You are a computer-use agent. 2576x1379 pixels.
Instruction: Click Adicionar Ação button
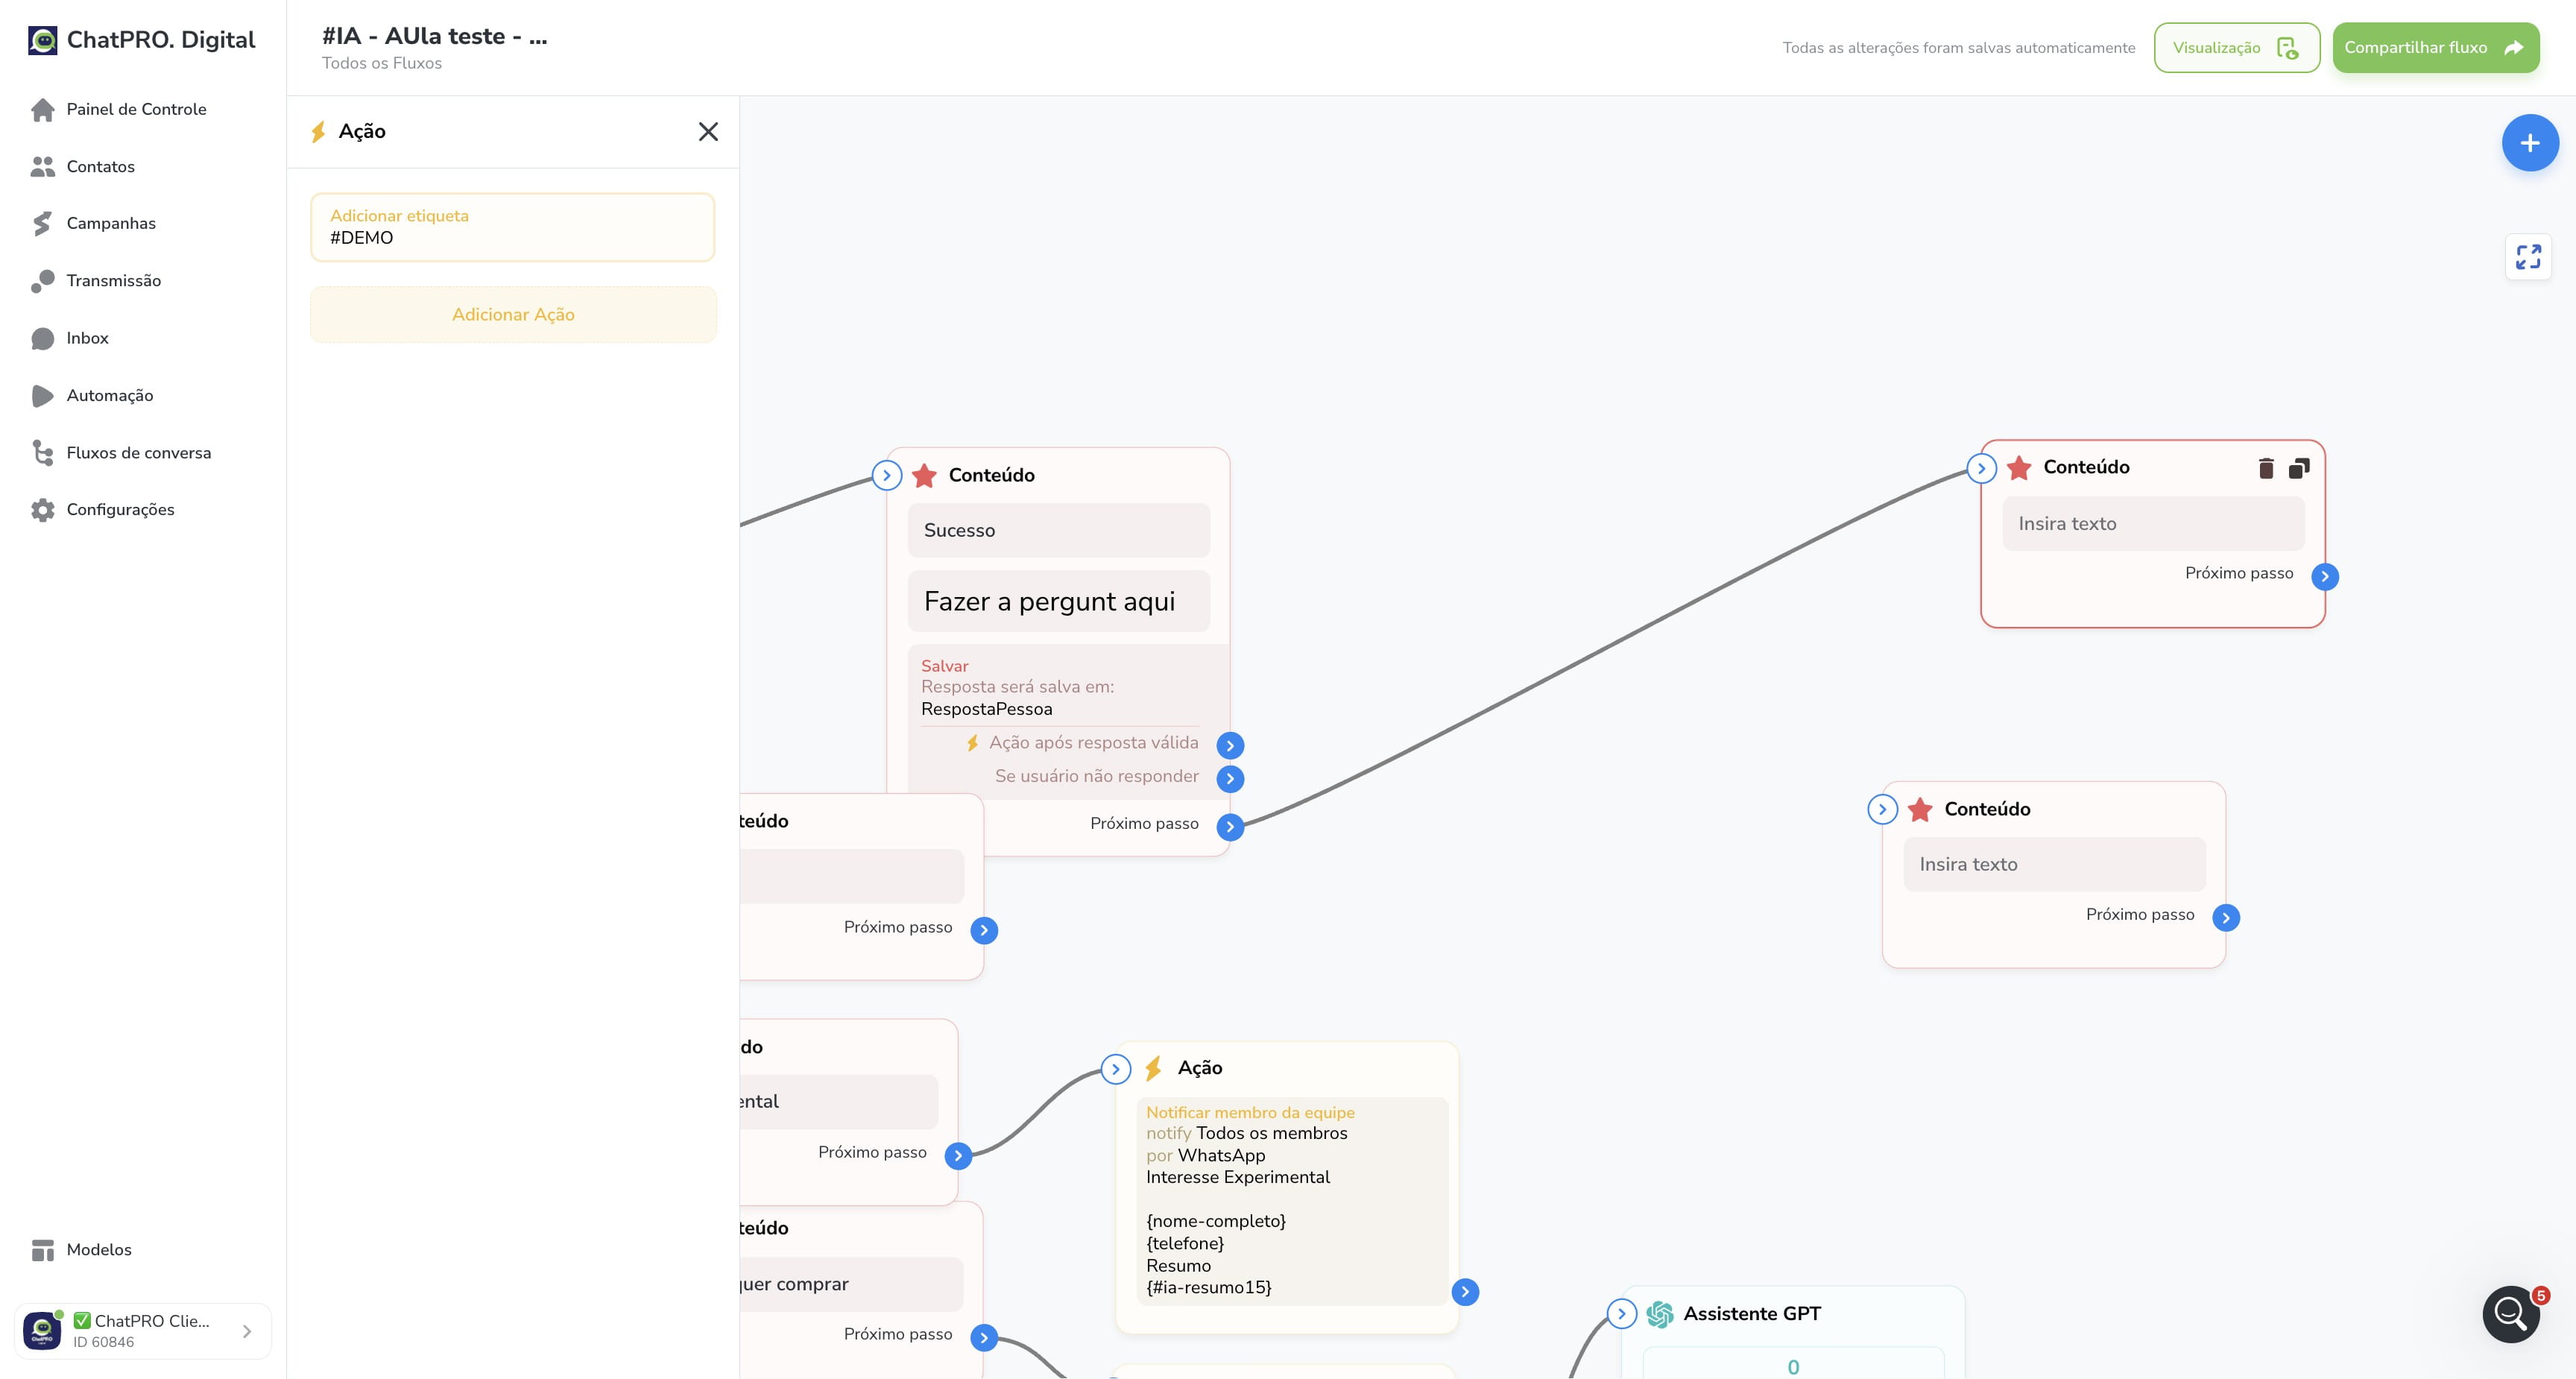point(513,315)
